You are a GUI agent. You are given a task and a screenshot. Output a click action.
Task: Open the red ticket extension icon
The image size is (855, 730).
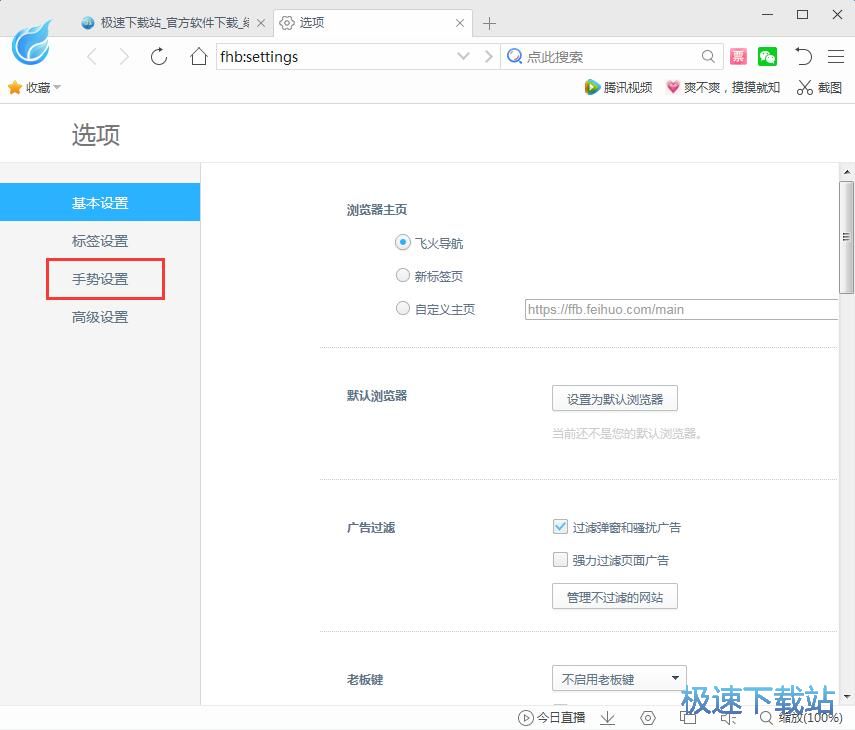[x=738, y=56]
